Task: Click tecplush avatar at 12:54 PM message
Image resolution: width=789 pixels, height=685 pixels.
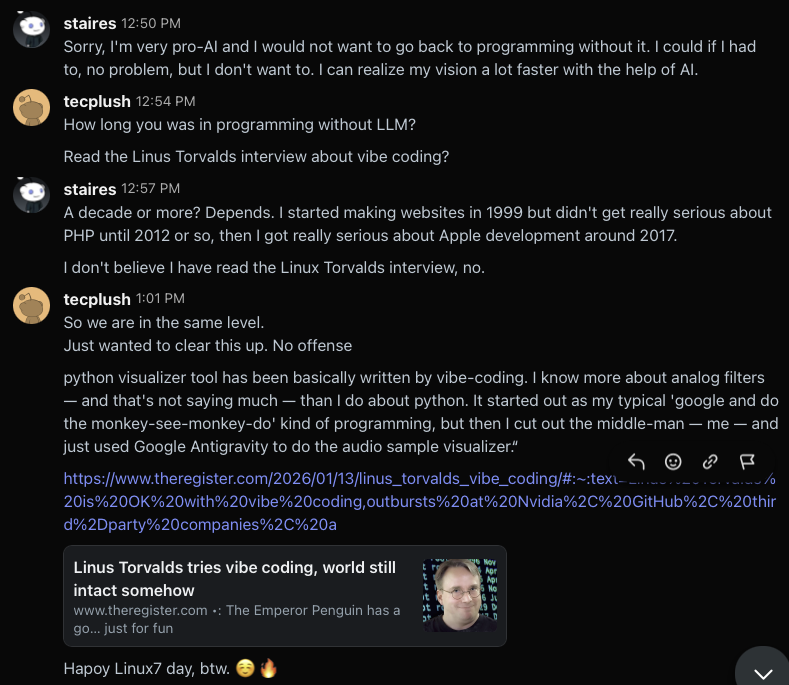Action: pos(31,108)
